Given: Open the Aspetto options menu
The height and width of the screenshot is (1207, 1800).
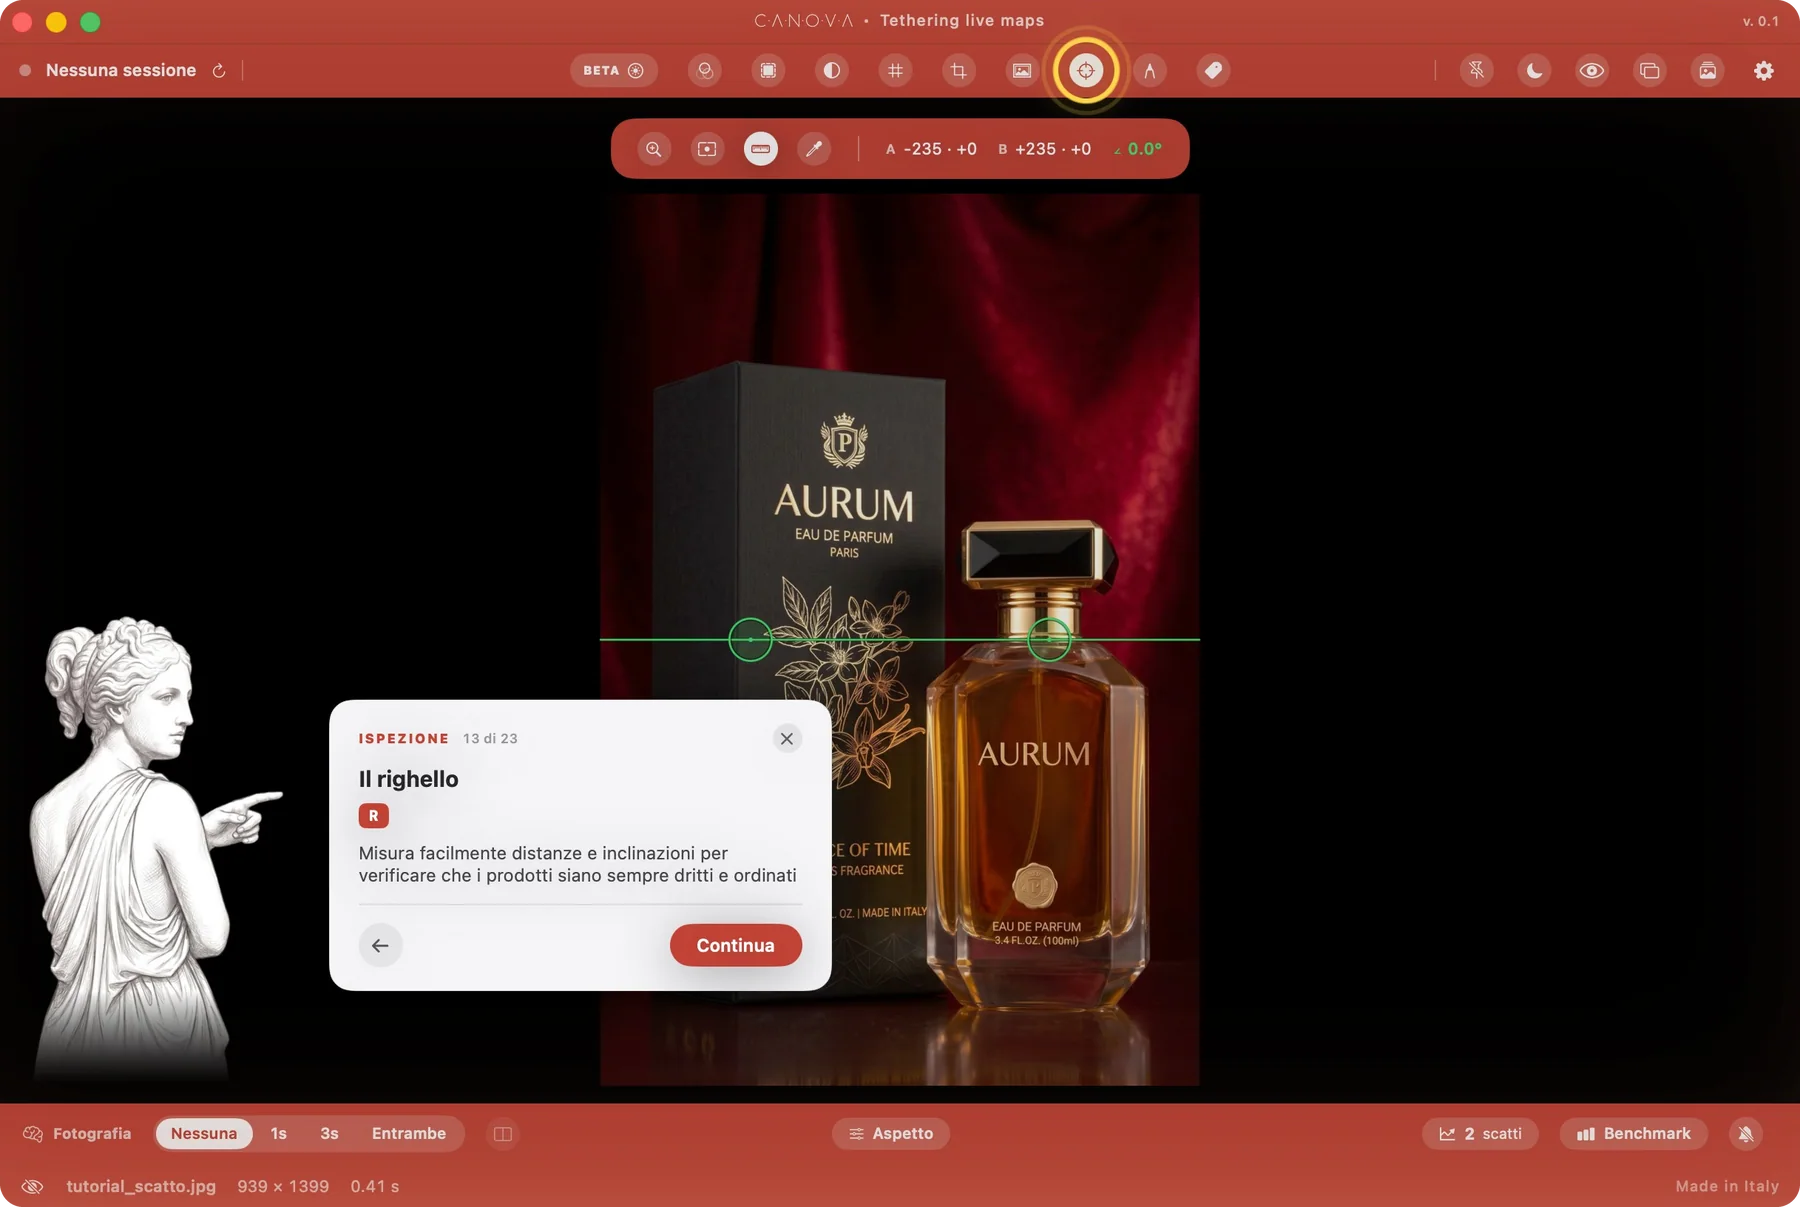Looking at the screenshot, I should pos(891,1133).
